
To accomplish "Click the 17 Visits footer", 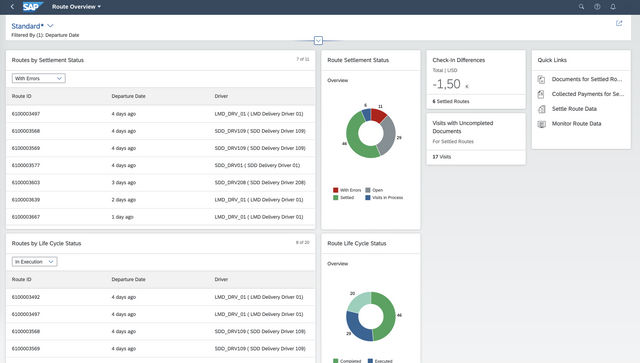I will pyautogui.click(x=476, y=157).
